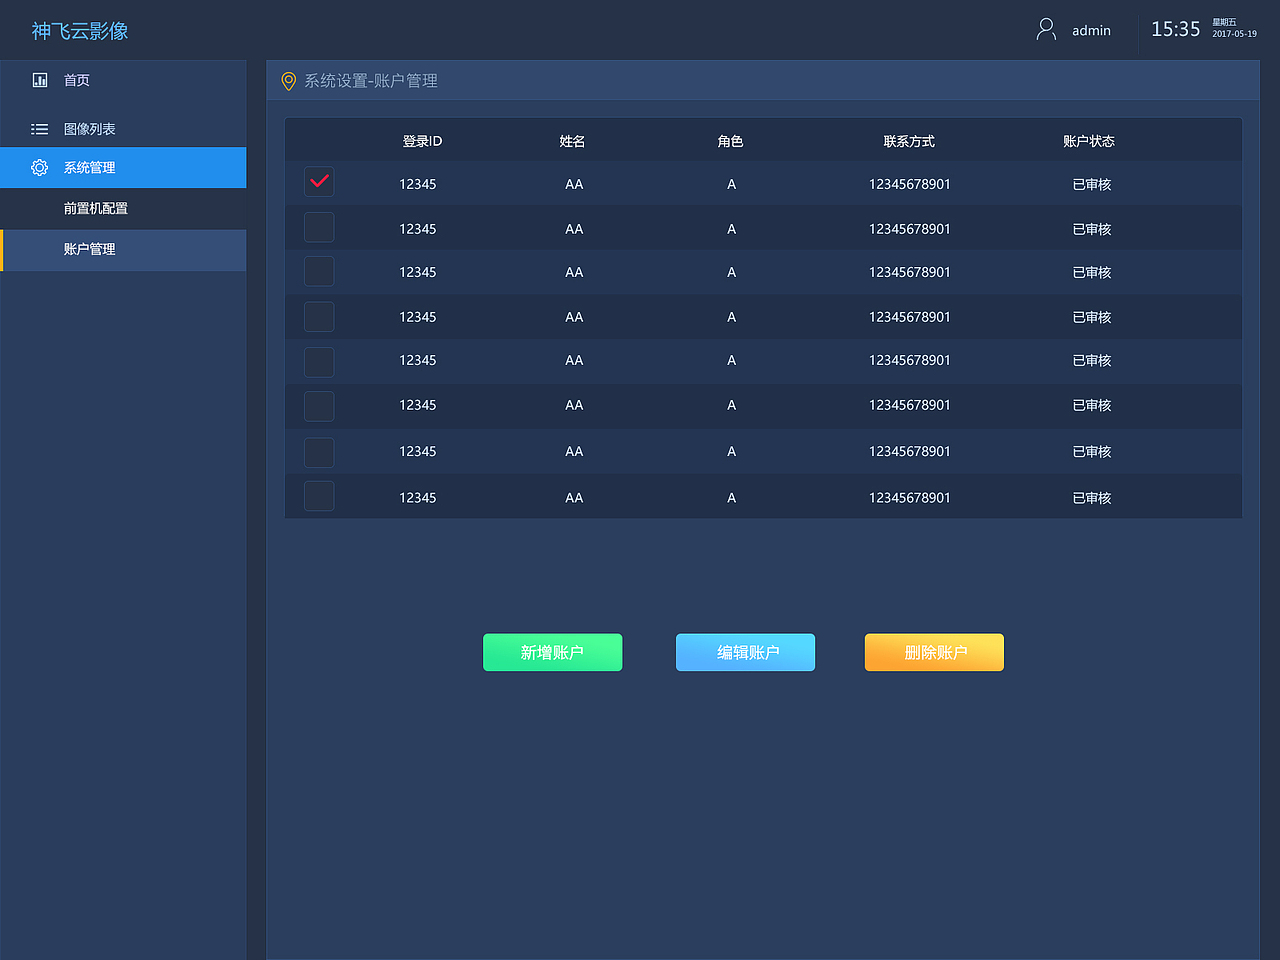The image size is (1280, 960).
Task: Click the list icon beside 图像列表
Action: tap(40, 129)
